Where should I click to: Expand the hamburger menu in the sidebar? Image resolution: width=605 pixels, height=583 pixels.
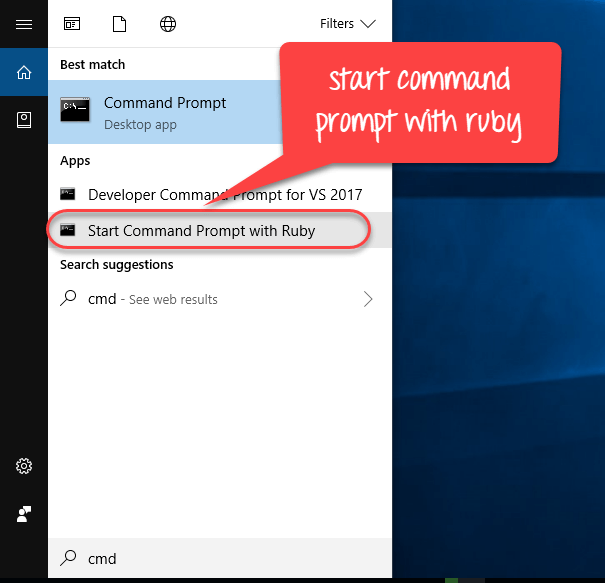tap(24, 24)
